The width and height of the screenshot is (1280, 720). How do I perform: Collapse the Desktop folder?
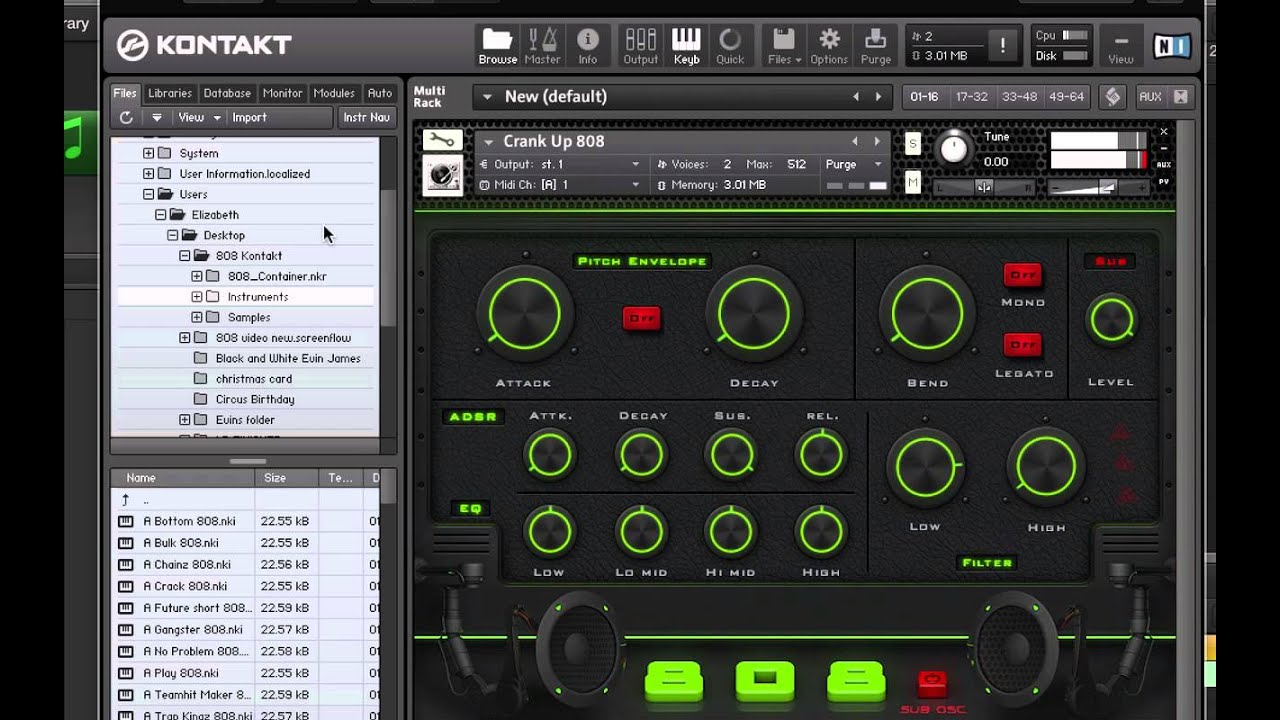(x=172, y=235)
